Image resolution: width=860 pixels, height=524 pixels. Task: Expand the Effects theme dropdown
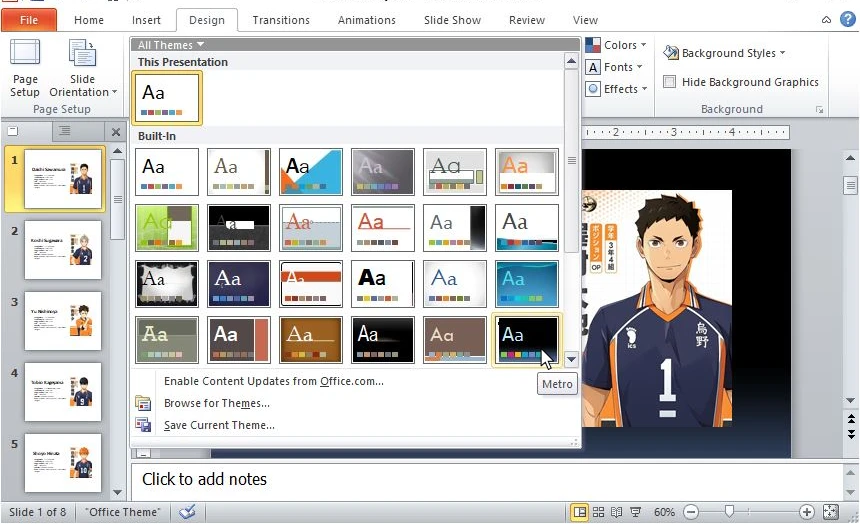(616, 89)
